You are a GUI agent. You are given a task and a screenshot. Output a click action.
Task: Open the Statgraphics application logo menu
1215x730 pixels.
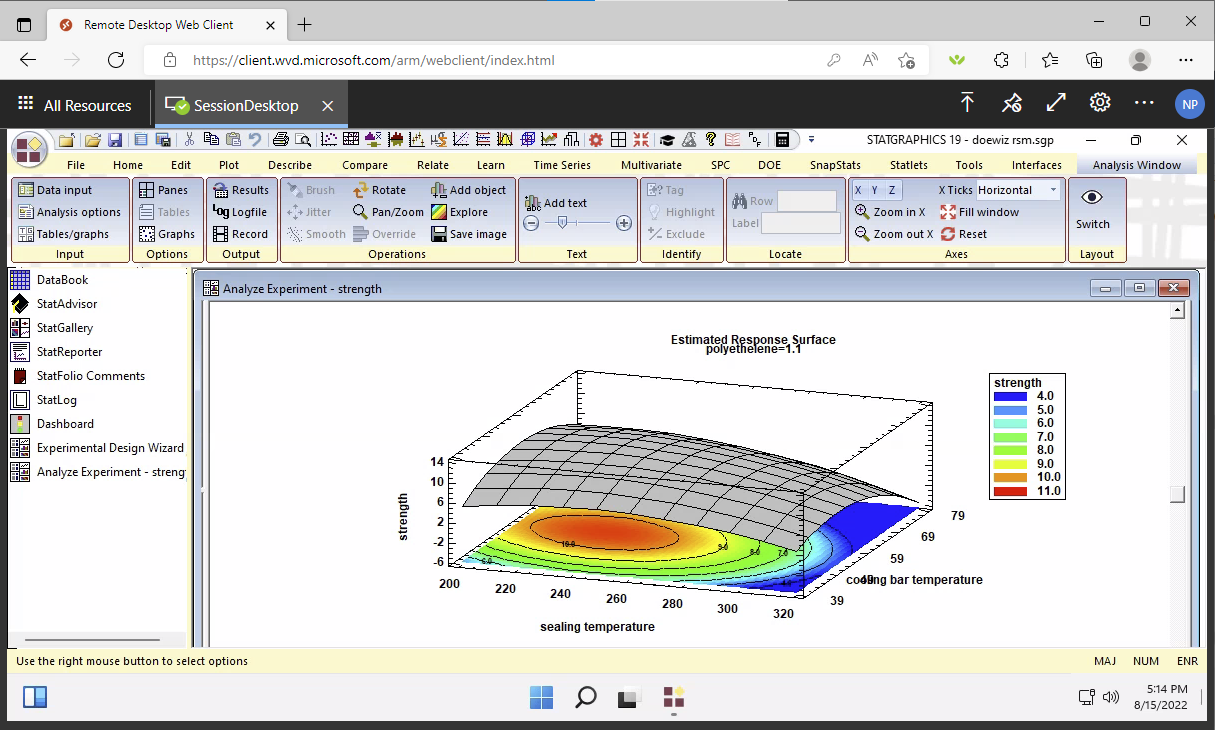pyautogui.click(x=30, y=150)
